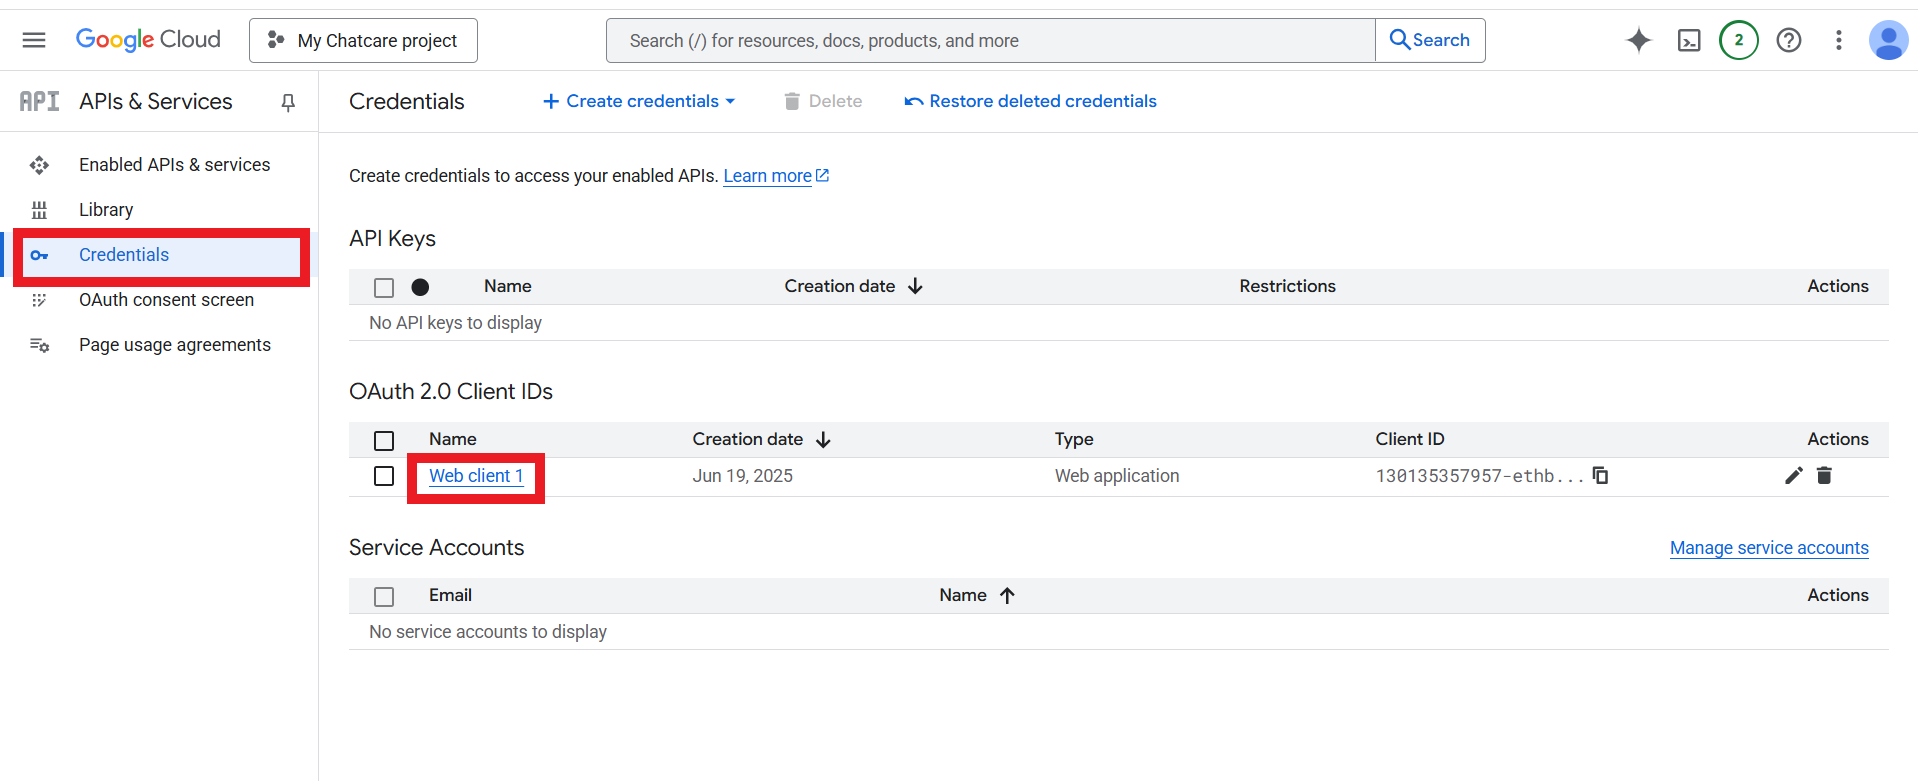Screen dimensions: 1918x781
Task: Select all service accounts checkbox
Action: [384, 597]
